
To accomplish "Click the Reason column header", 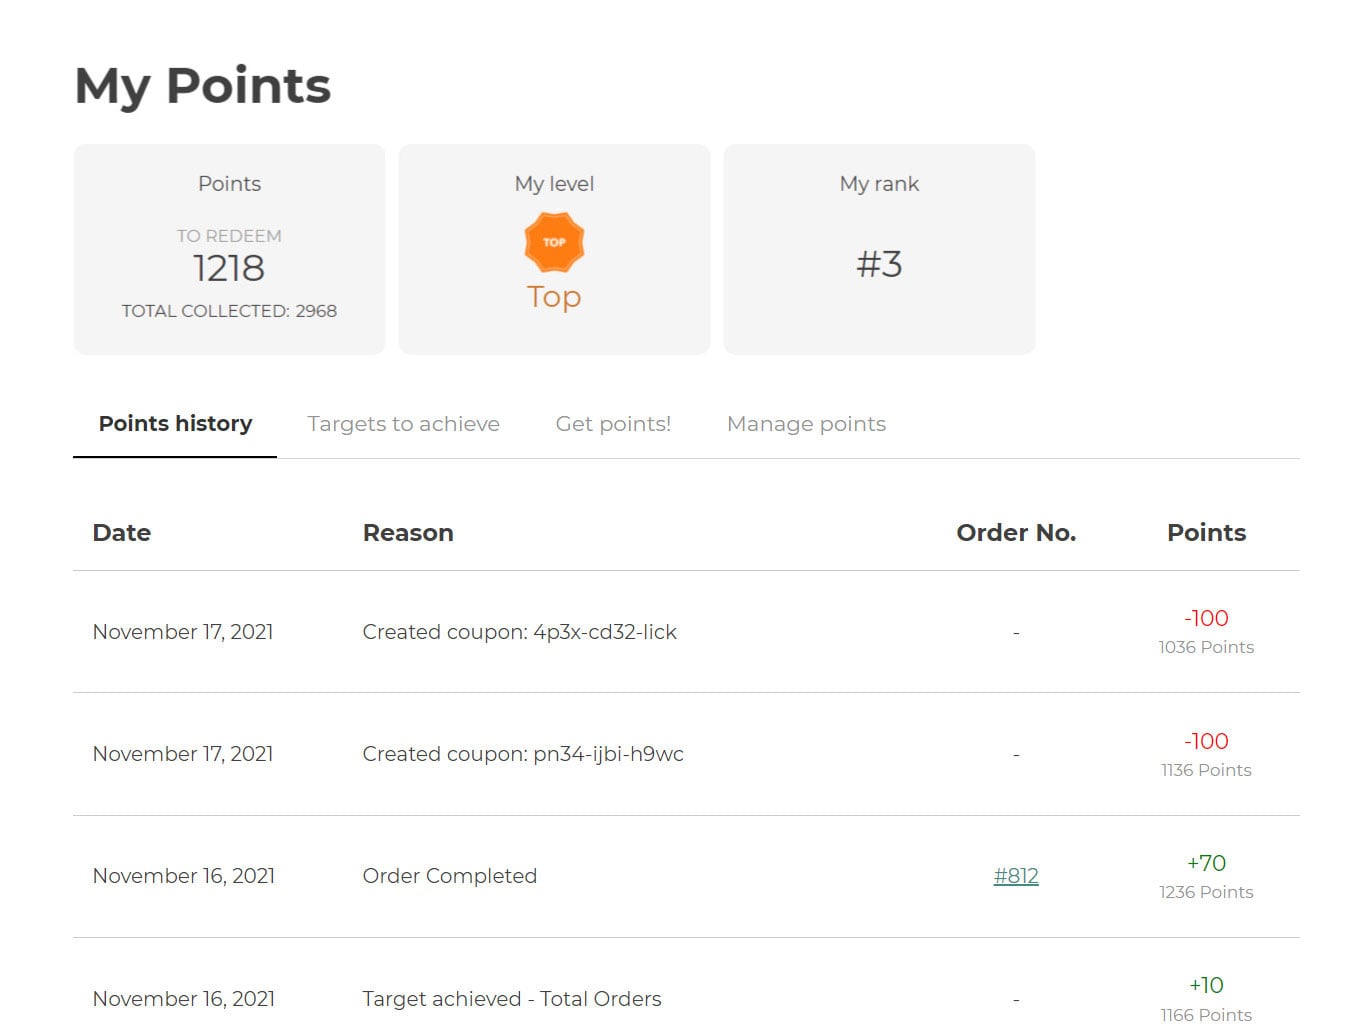I will pos(408,533).
